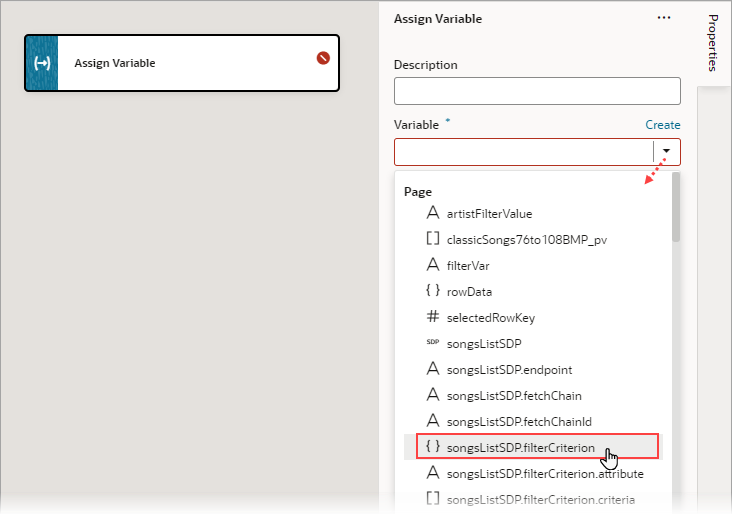Select songsListSDP.filterCriterion from the list
This screenshot has height=515, width=732.
(521, 447)
